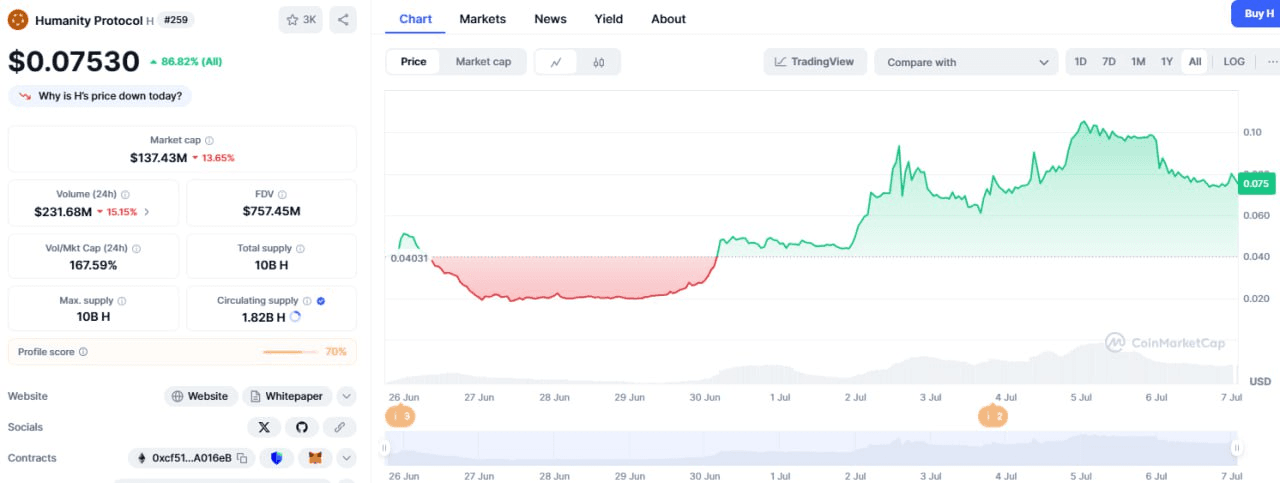Click the 26 Jun event marker 3
Screen dimensions: 1280x483
pyautogui.click(x=400, y=416)
